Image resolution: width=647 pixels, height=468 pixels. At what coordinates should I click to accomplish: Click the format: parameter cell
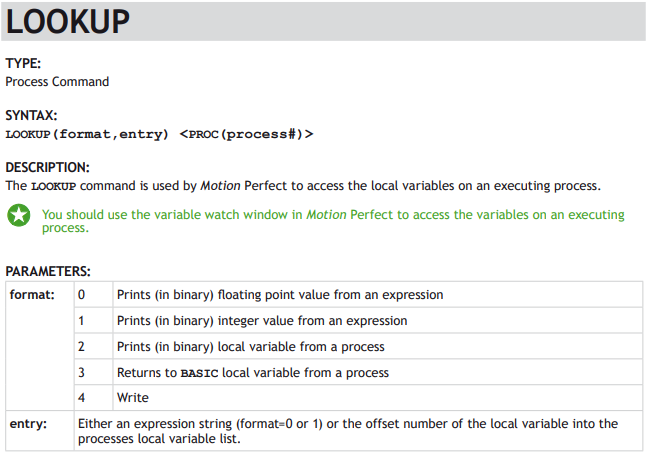tap(40, 346)
